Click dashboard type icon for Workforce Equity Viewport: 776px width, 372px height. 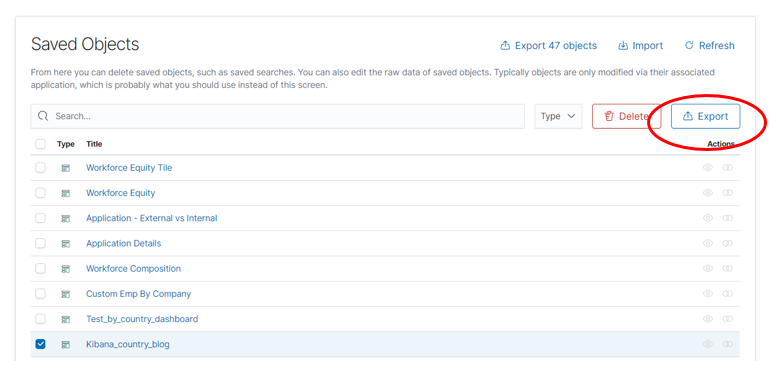point(65,193)
